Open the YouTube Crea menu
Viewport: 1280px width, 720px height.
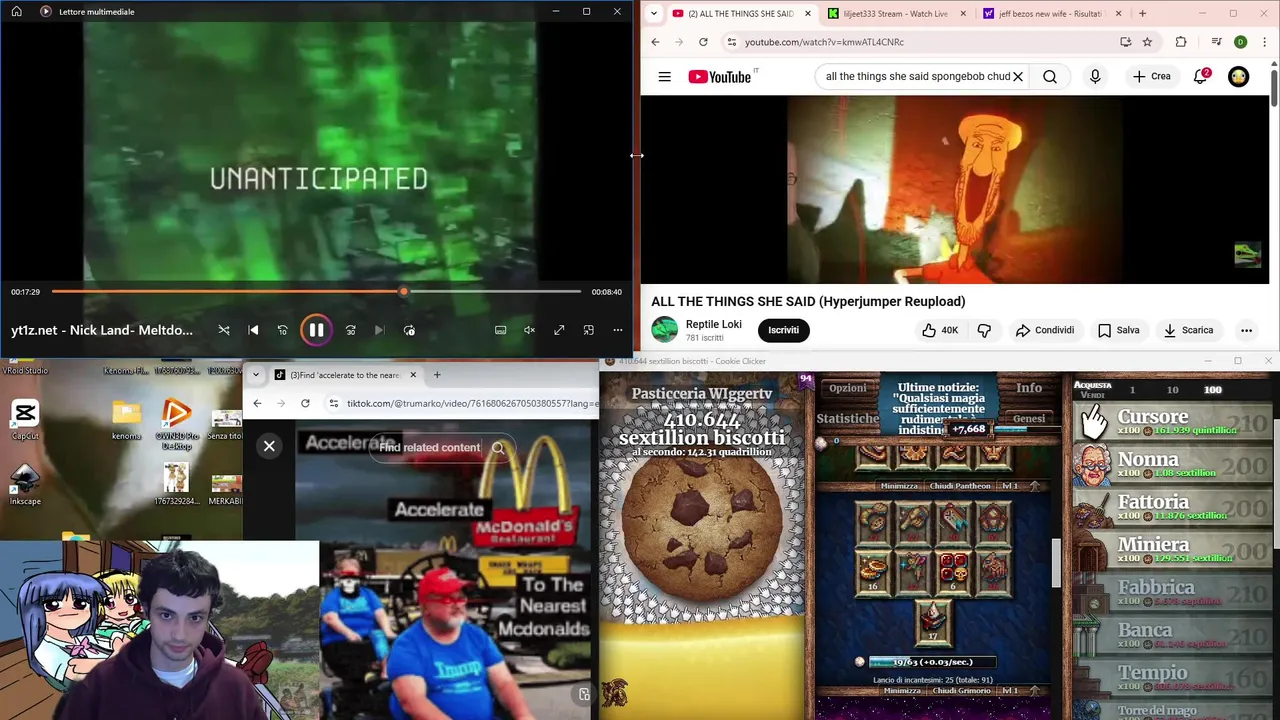tap(1151, 76)
